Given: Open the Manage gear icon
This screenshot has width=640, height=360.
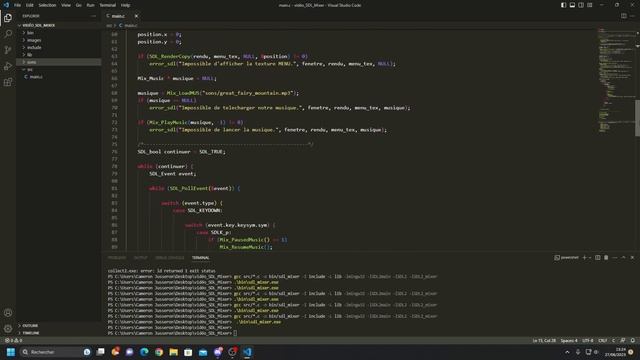Looking at the screenshot, I should 8,329.
